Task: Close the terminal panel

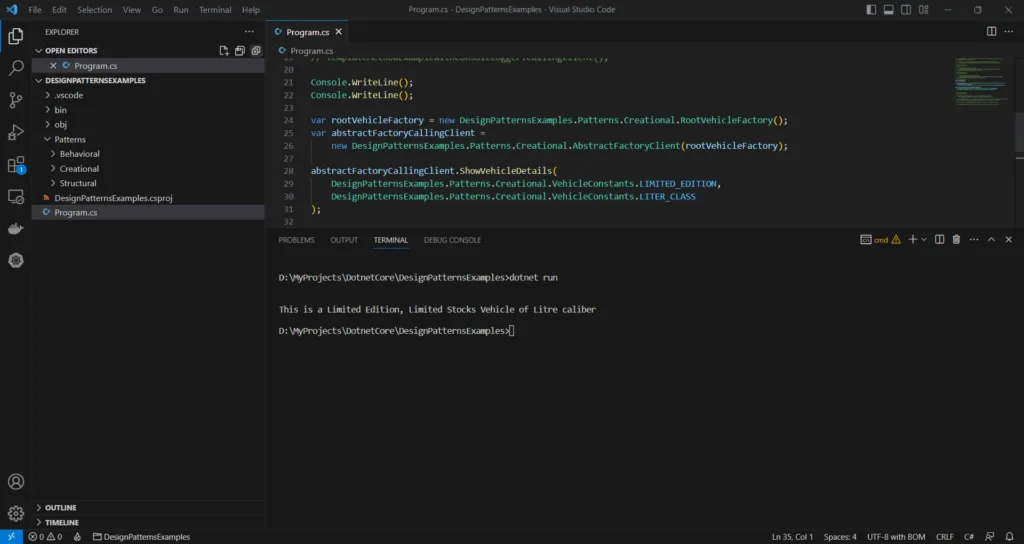Action: point(1008,240)
